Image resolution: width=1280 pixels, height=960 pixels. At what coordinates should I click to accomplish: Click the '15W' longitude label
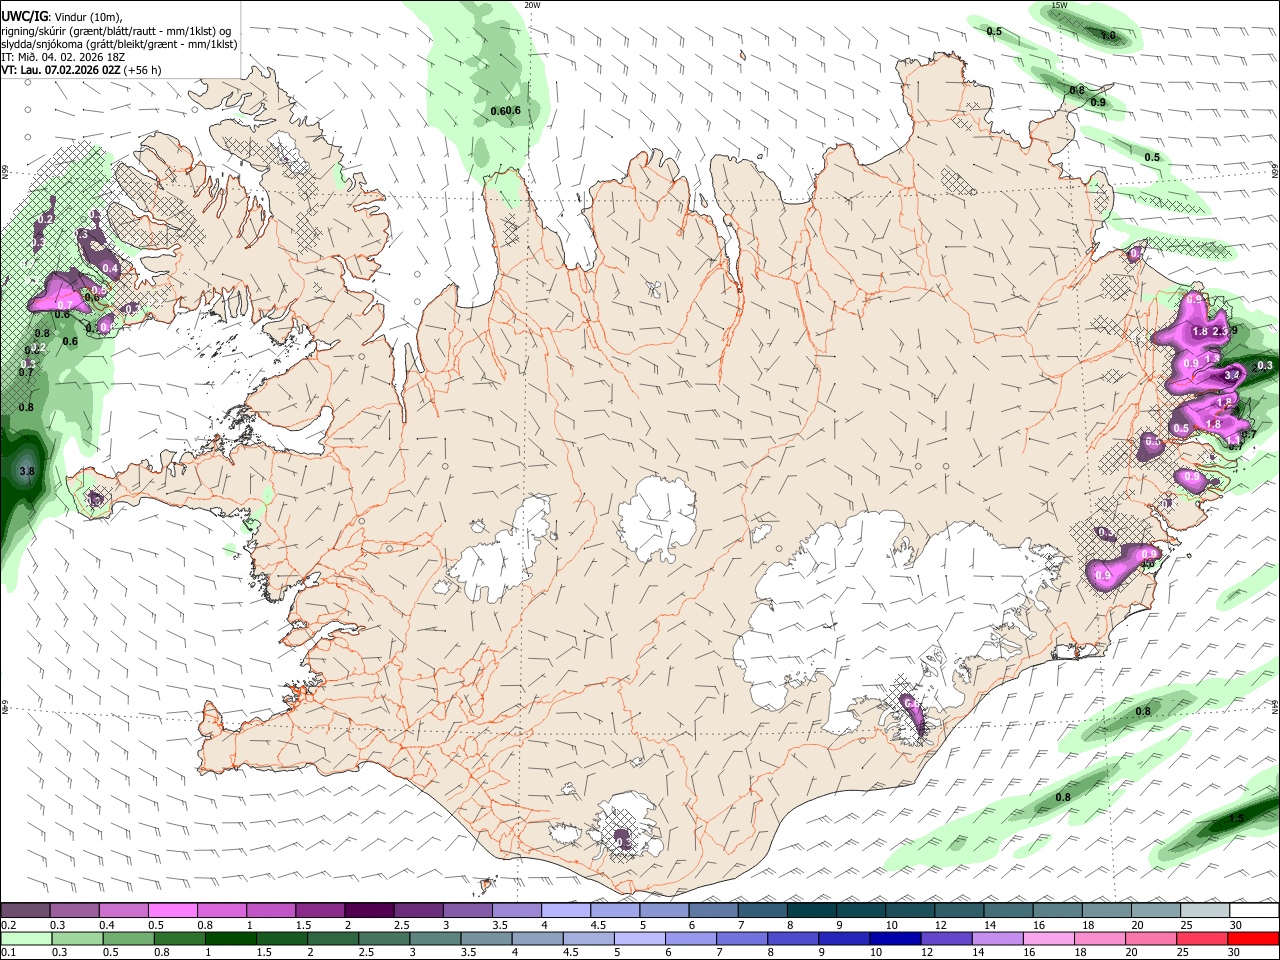coord(1060,5)
